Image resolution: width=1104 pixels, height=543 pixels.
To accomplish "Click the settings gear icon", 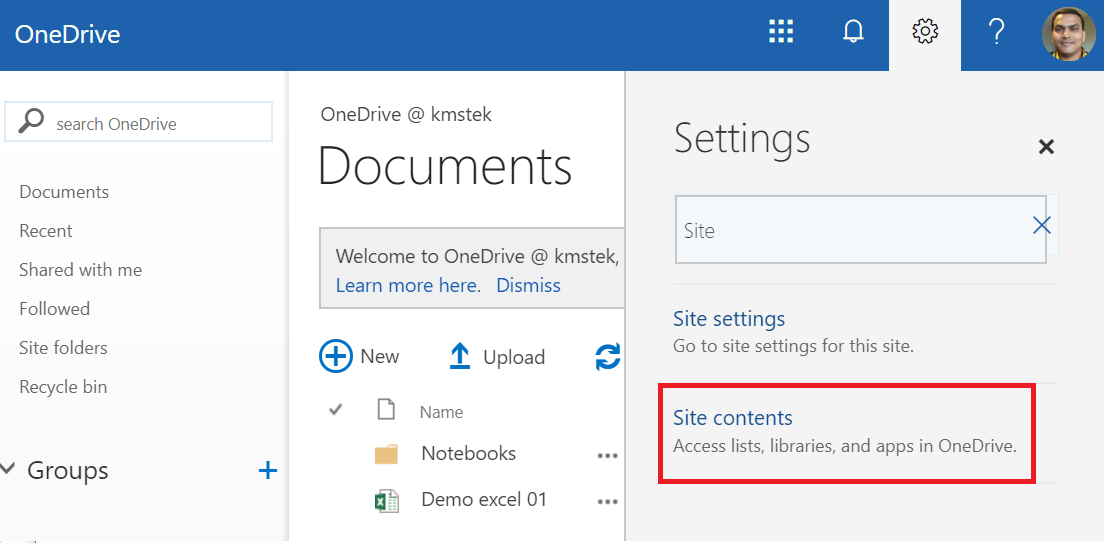I will click(925, 33).
